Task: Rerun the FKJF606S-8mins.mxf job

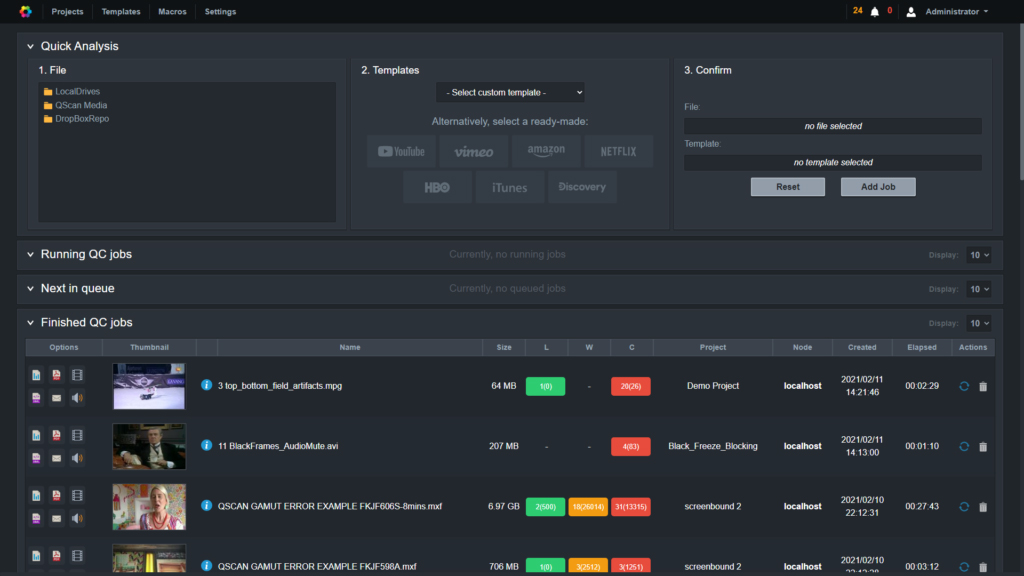Action: pyautogui.click(x=964, y=506)
